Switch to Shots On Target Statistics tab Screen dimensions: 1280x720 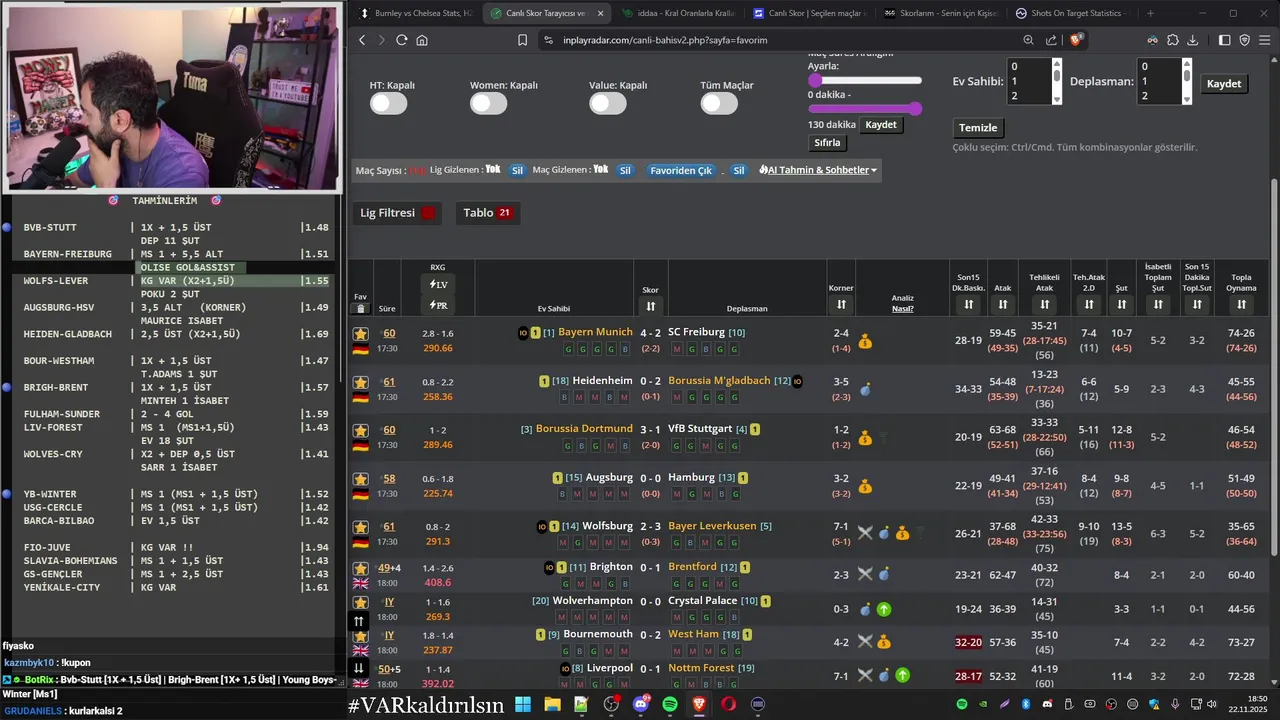pyautogui.click(x=1072, y=13)
